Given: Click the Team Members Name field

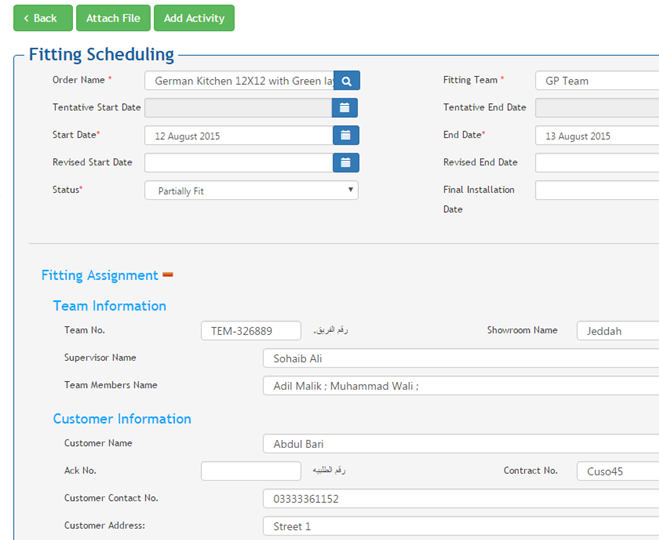Looking at the screenshot, I should [x=460, y=385].
